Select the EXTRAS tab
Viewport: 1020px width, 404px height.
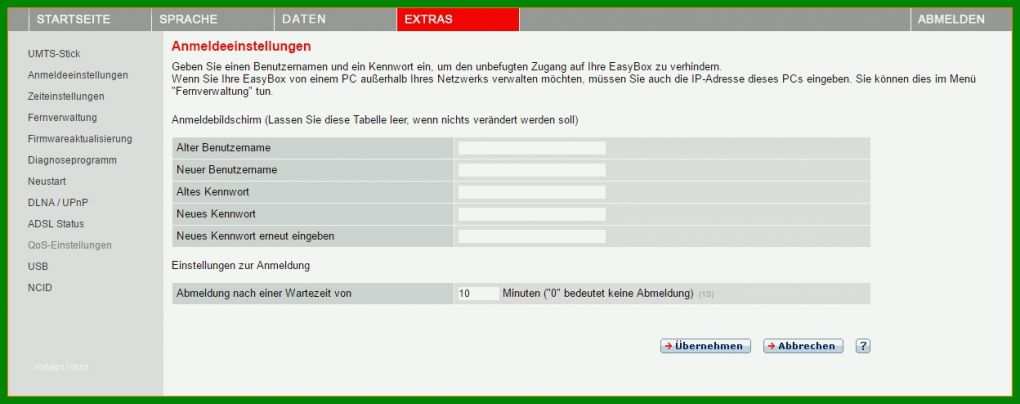point(458,20)
